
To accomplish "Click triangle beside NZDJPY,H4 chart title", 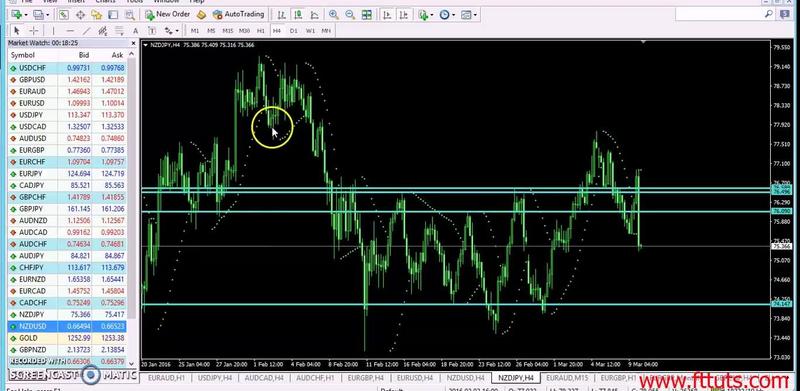I will 146,45.
